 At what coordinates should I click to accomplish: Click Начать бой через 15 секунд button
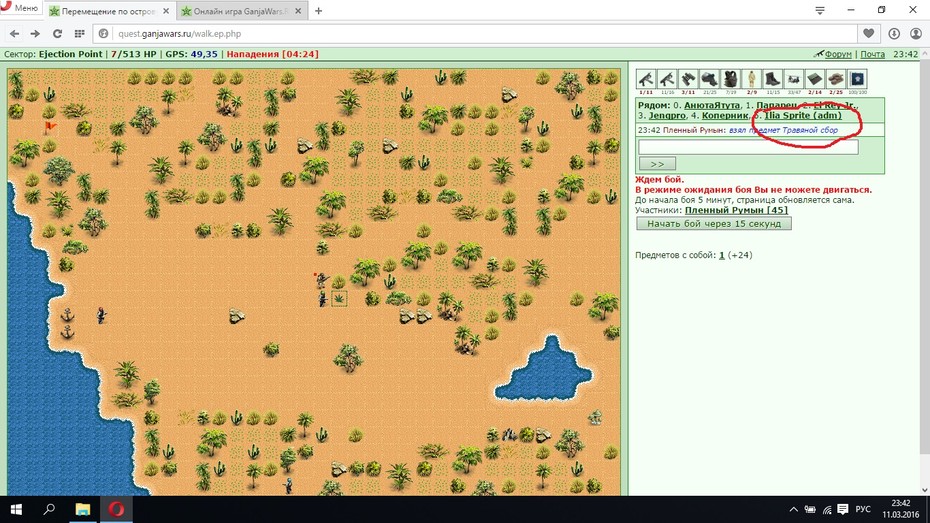714,224
